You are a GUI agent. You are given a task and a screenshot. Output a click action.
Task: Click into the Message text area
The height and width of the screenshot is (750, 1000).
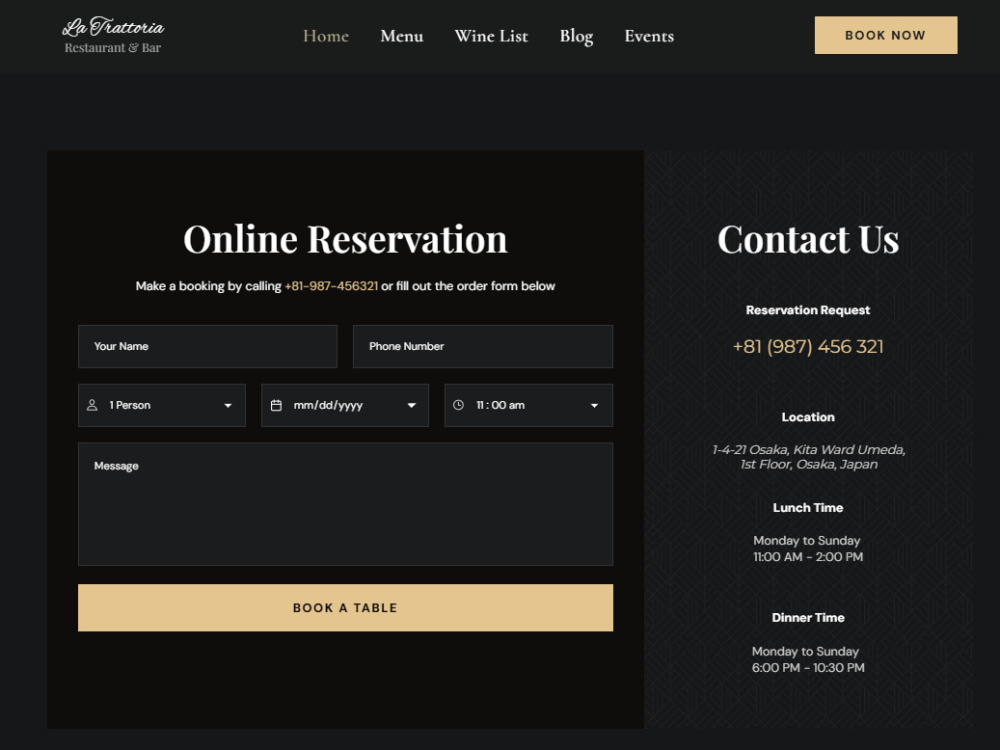point(346,504)
